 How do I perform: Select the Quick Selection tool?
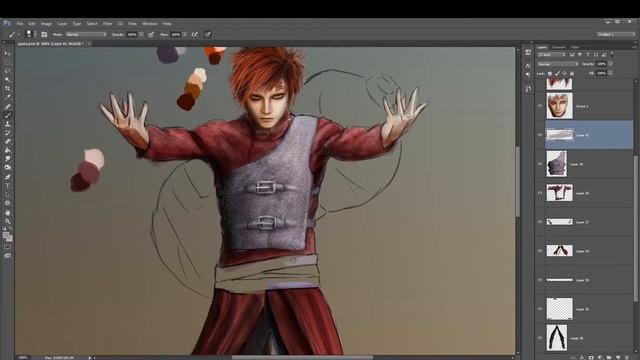coord(7,80)
